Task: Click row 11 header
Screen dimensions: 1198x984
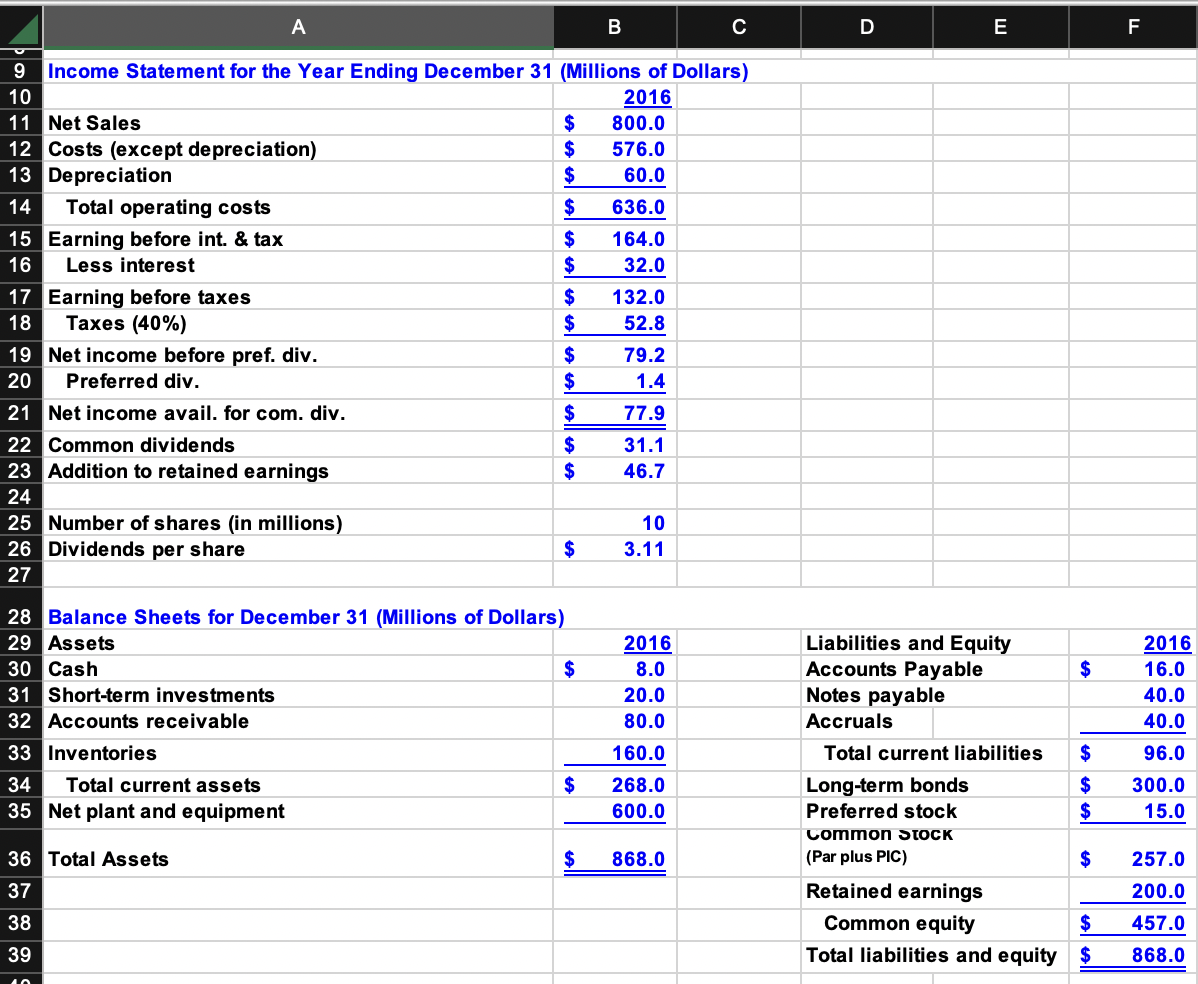Action: [x=22, y=122]
